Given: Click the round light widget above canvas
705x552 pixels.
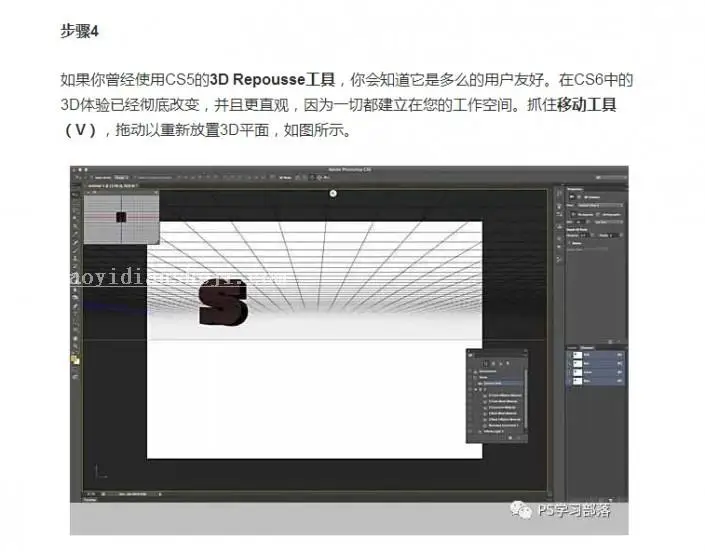Looking at the screenshot, I should pyautogui.click(x=333, y=193).
